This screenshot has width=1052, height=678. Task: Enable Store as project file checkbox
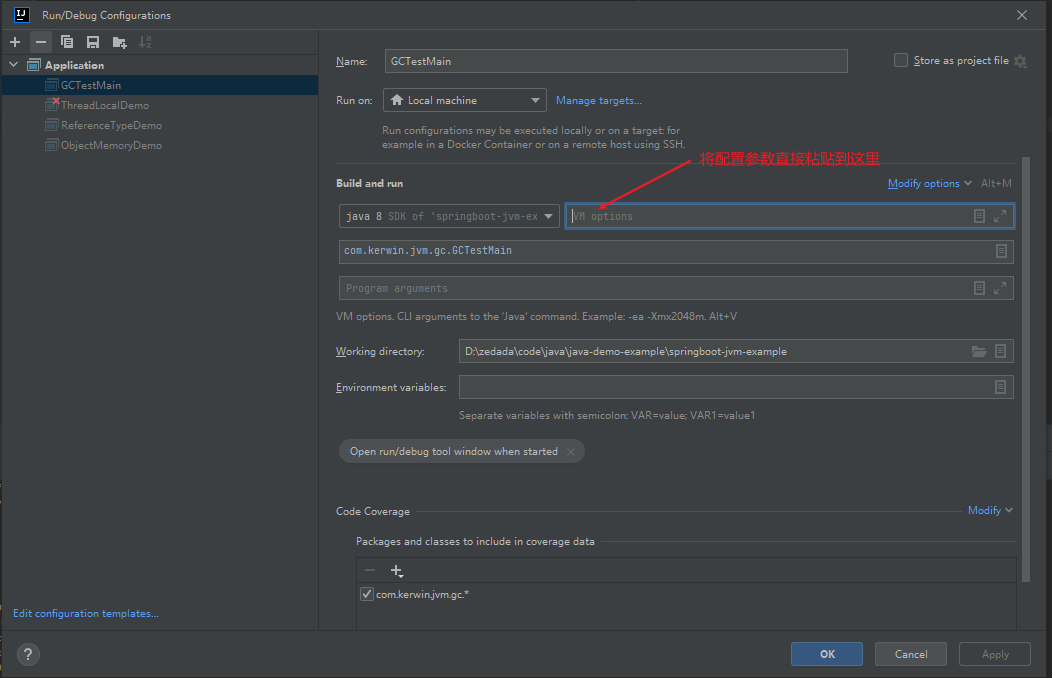(x=900, y=60)
